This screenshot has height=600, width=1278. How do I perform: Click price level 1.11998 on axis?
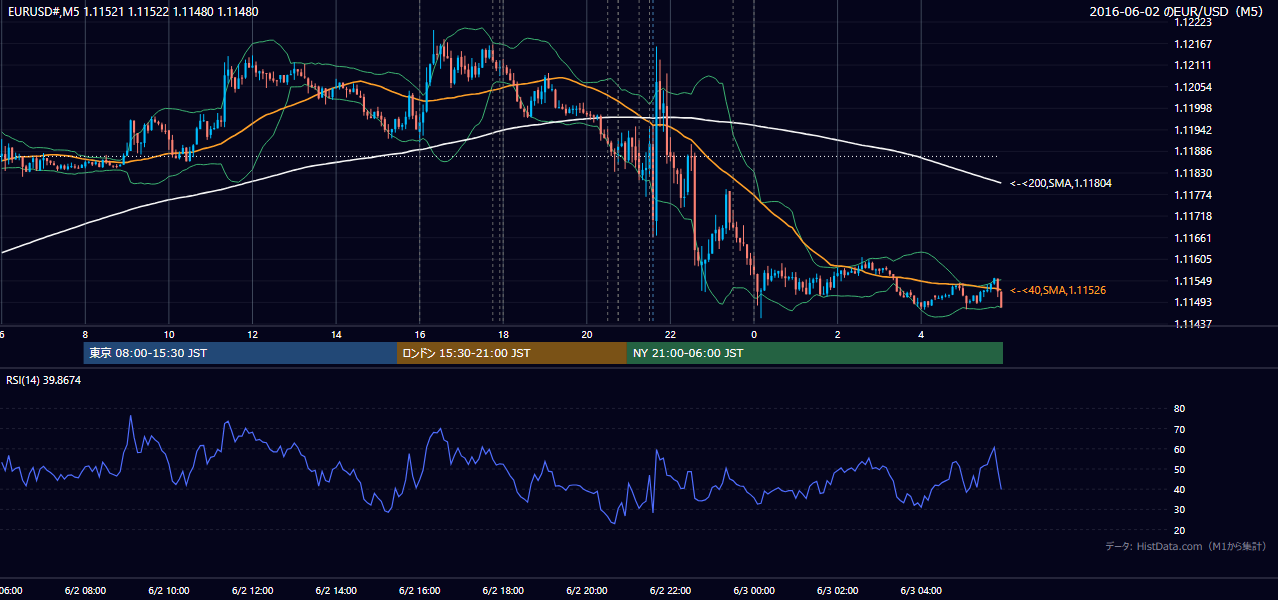(x=1194, y=108)
